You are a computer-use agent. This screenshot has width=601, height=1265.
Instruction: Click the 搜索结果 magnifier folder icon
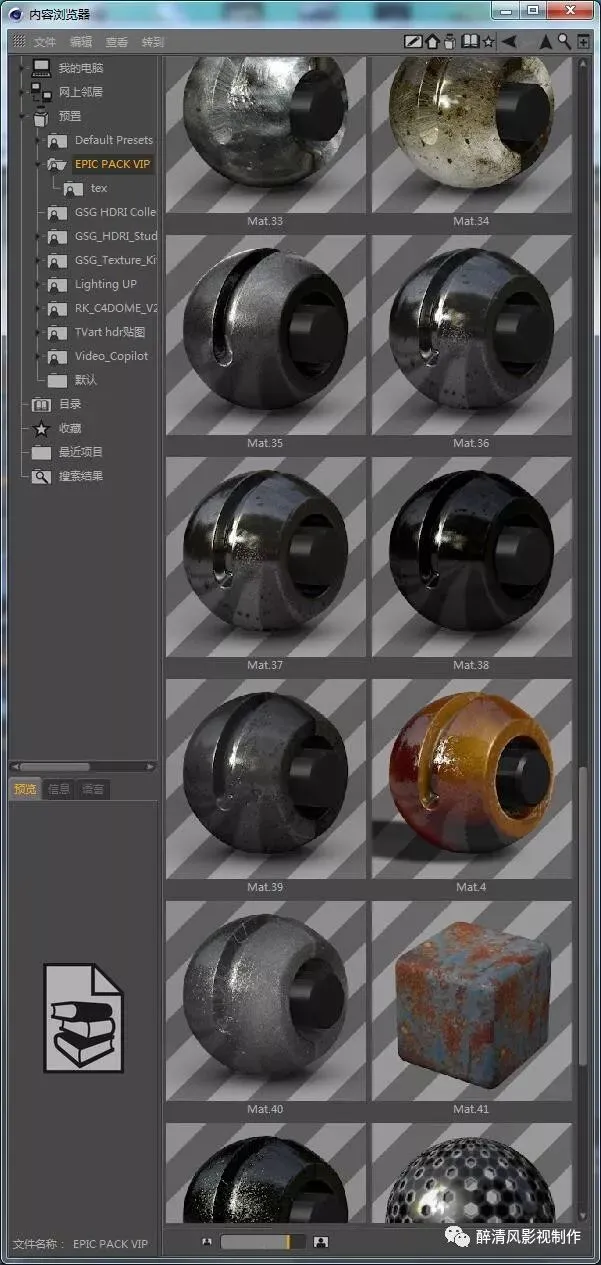(41, 476)
